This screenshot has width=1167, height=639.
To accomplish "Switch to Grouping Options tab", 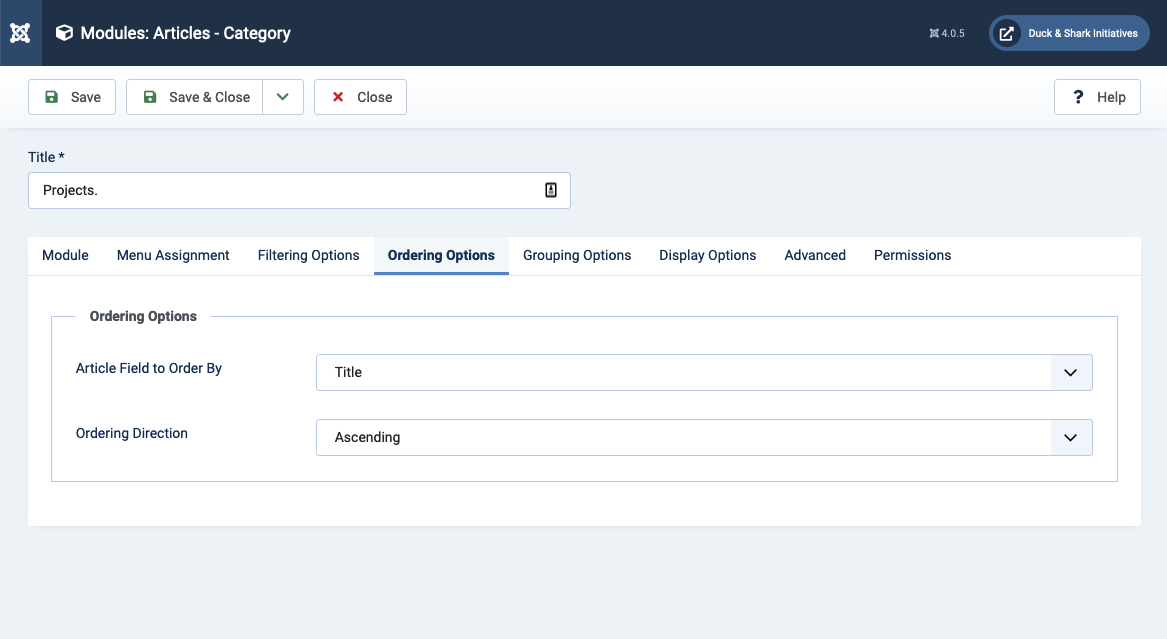I will coord(577,255).
